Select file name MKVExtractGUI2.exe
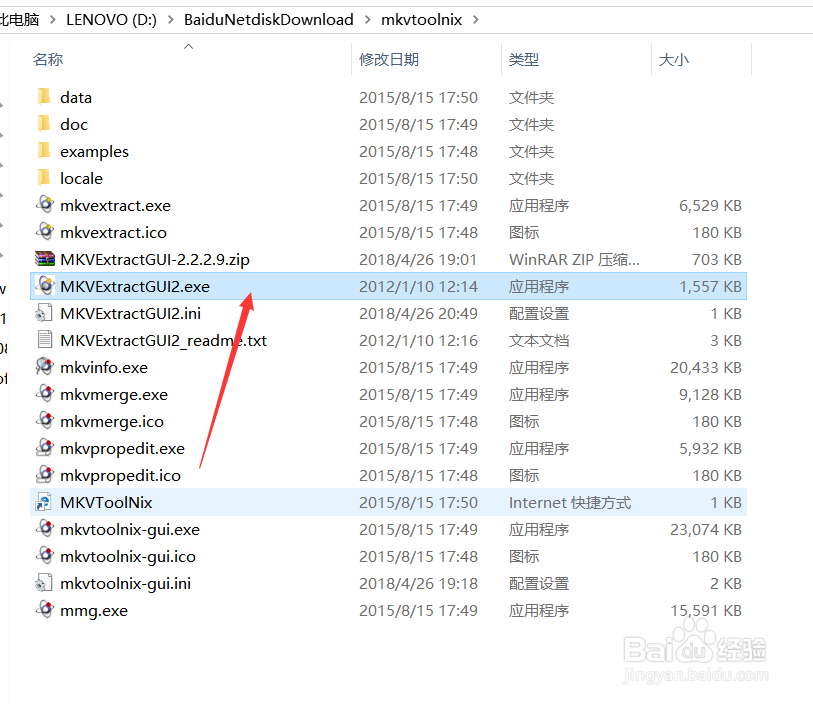This screenshot has width=813, height=704. pyautogui.click(x=135, y=286)
